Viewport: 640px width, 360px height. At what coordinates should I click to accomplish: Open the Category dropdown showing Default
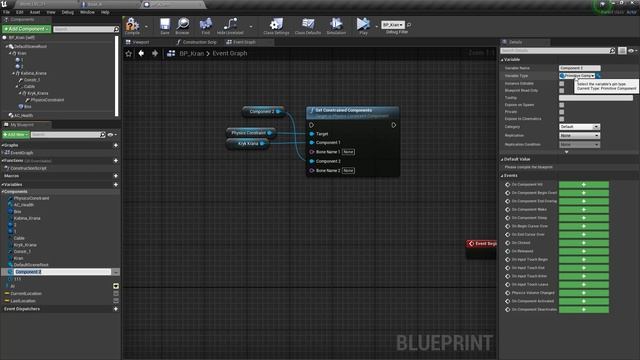tap(579, 127)
